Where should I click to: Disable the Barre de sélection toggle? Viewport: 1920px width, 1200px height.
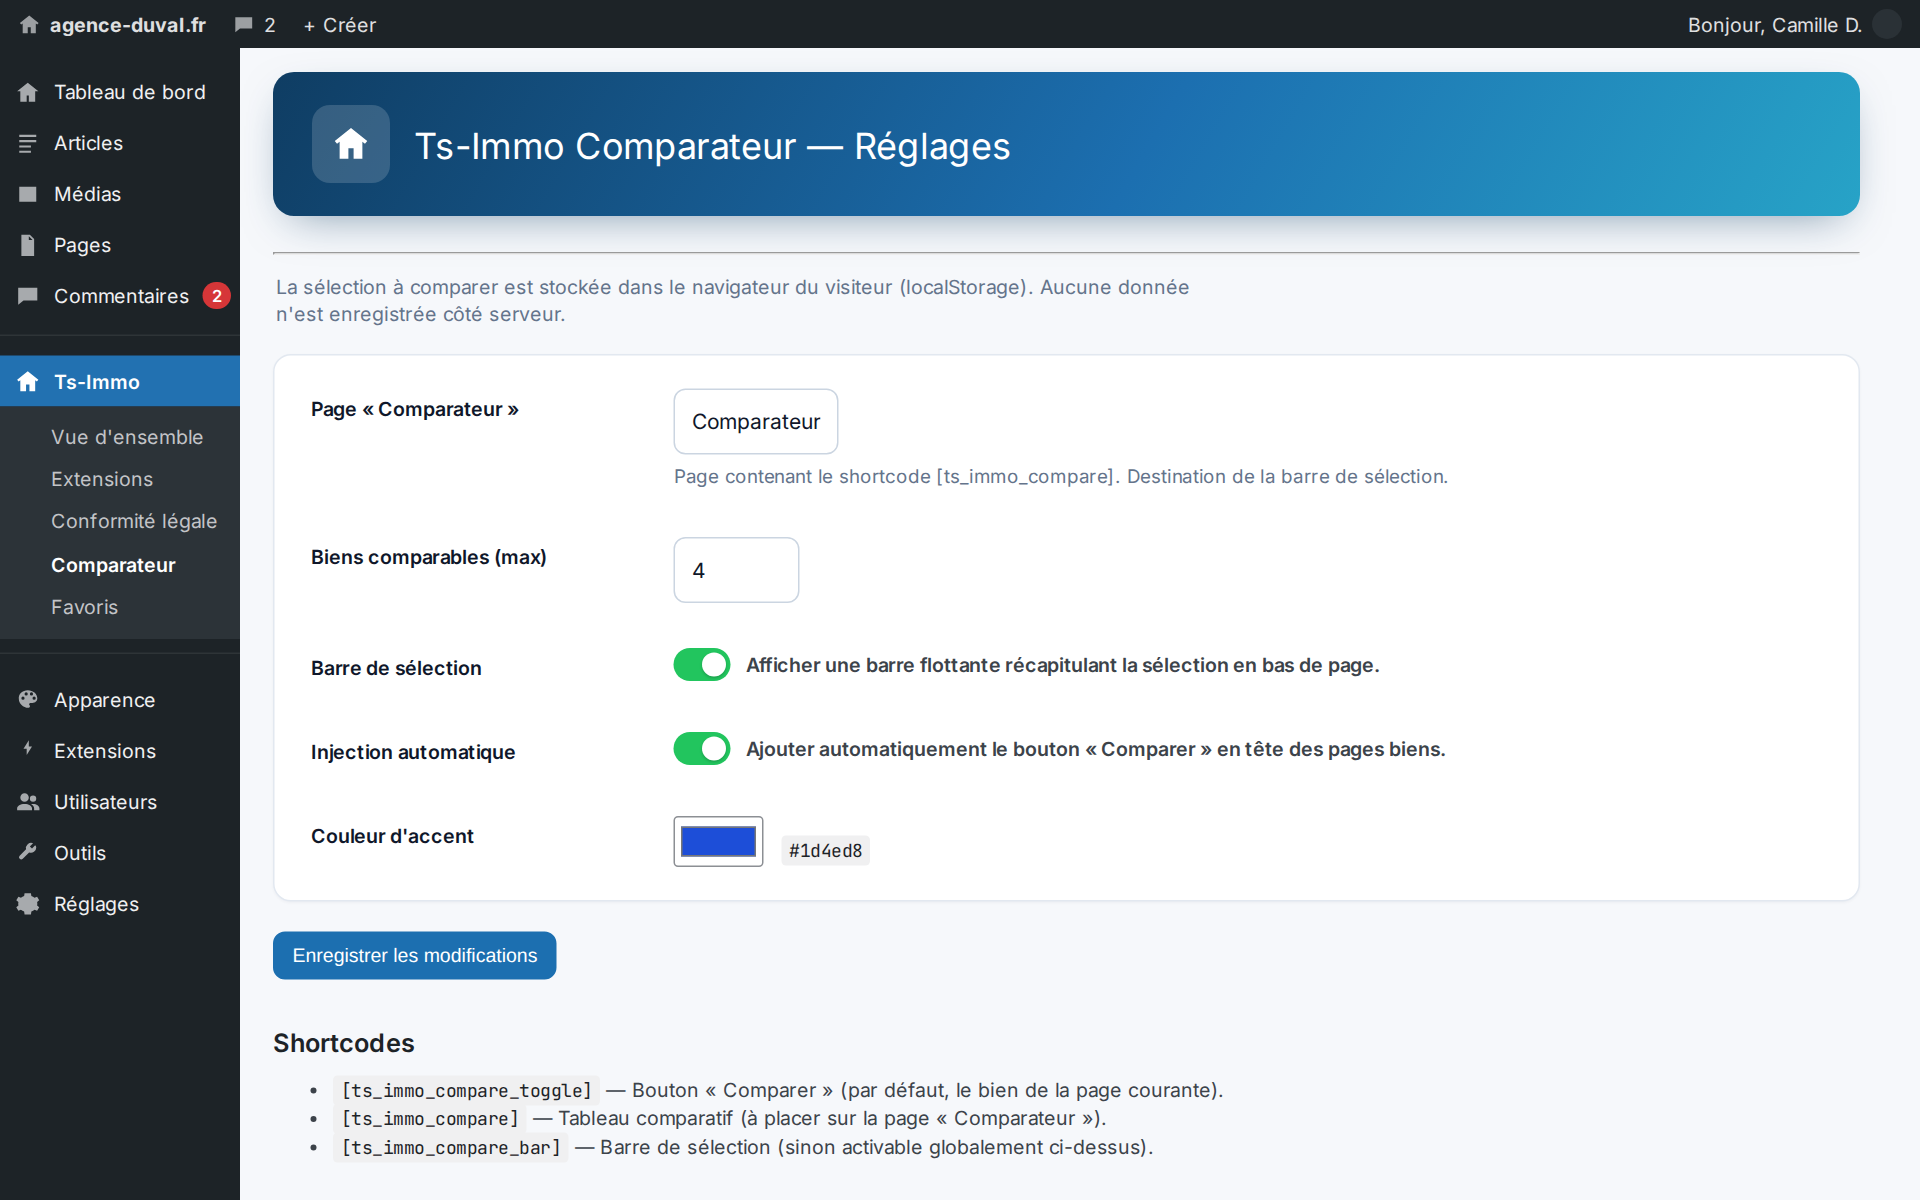pyautogui.click(x=702, y=665)
